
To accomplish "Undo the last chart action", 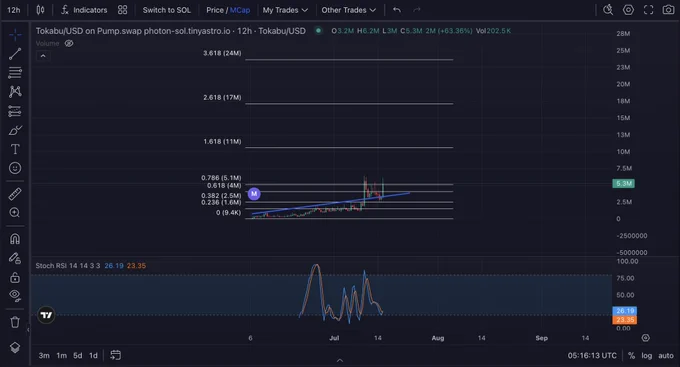I will (397, 10).
